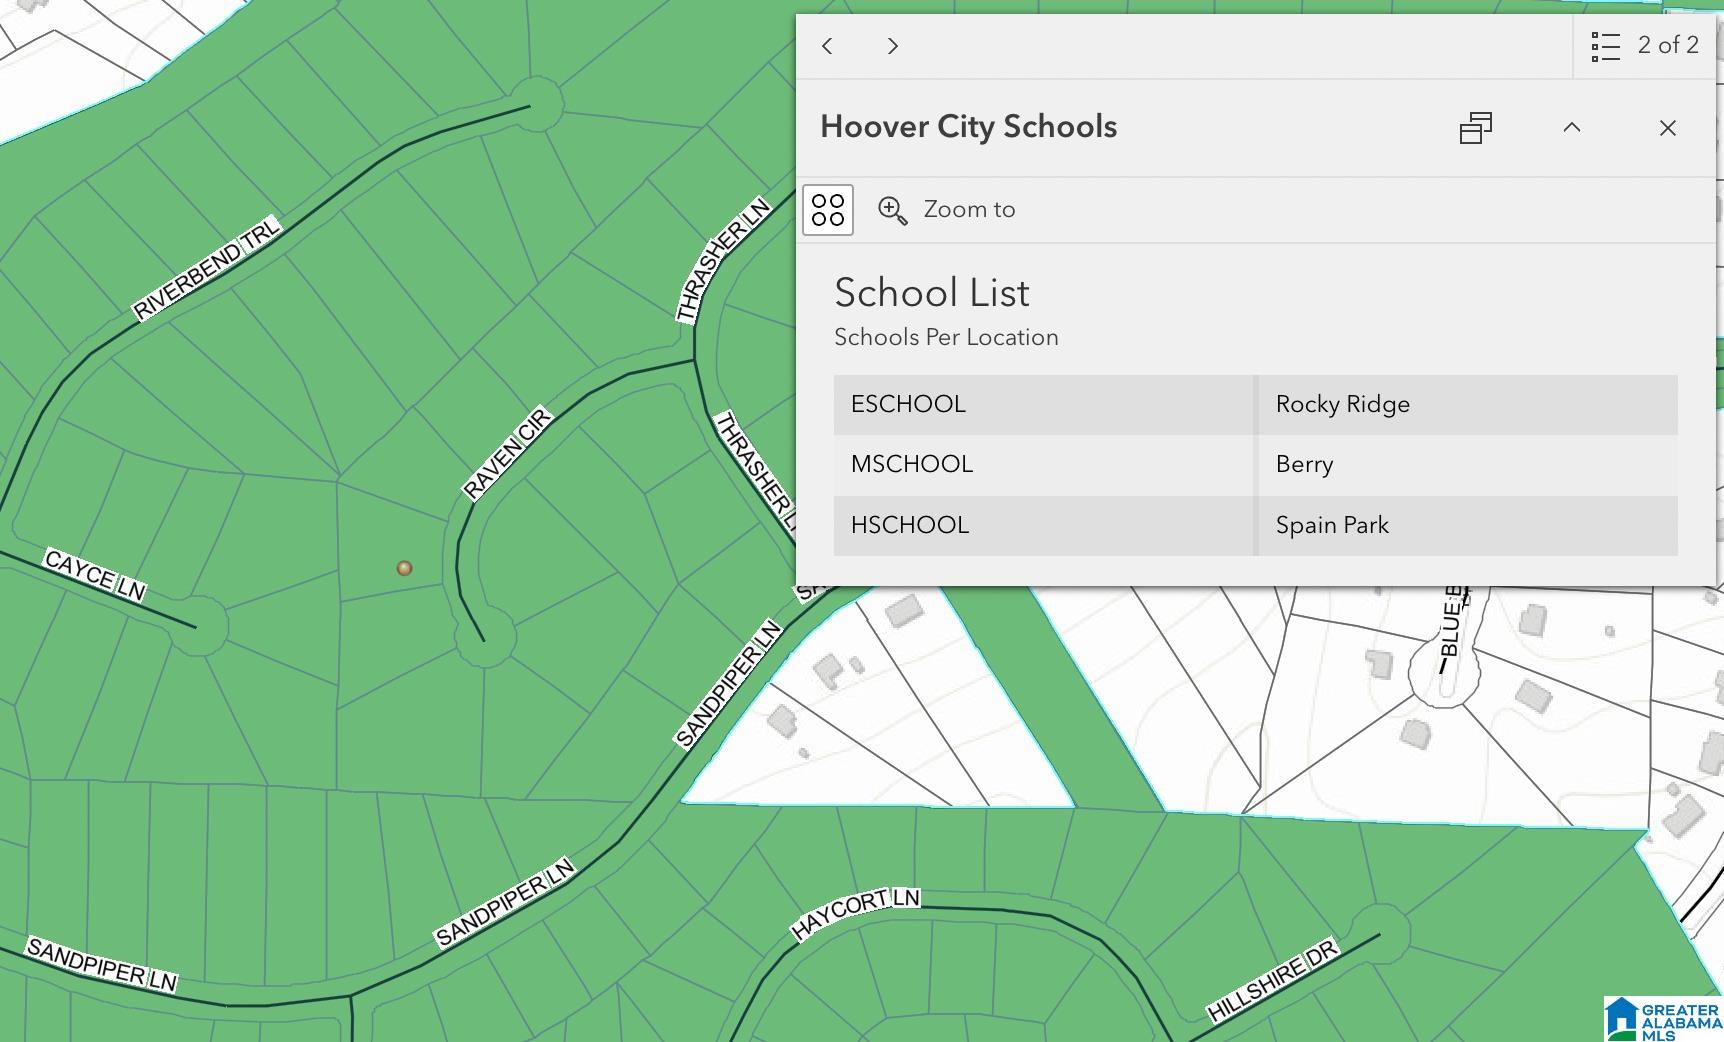Viewport: 1724px width, 1042px height.
Task: Click the Rocky Ridge table cell
Action: coord(1468,405)
